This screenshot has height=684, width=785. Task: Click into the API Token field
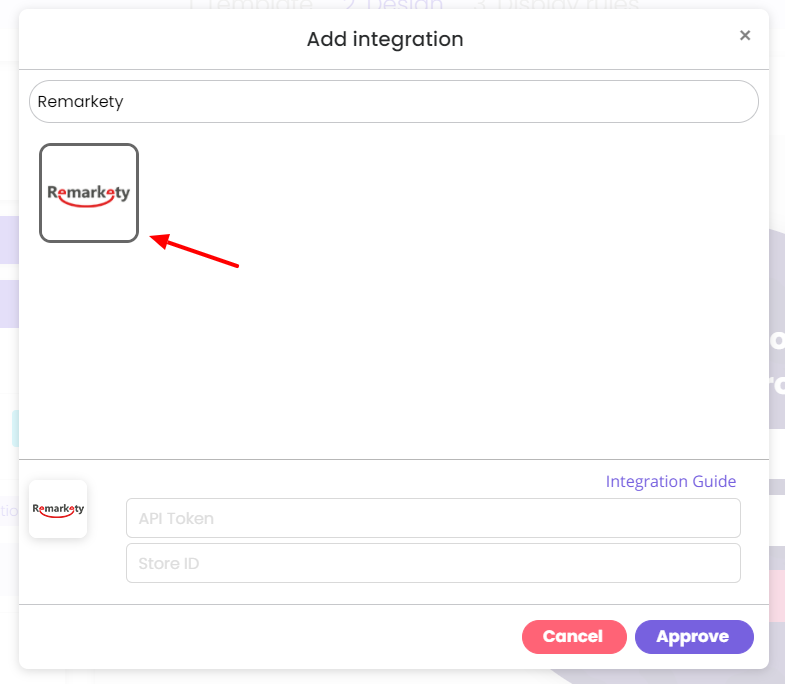[433, 518]
